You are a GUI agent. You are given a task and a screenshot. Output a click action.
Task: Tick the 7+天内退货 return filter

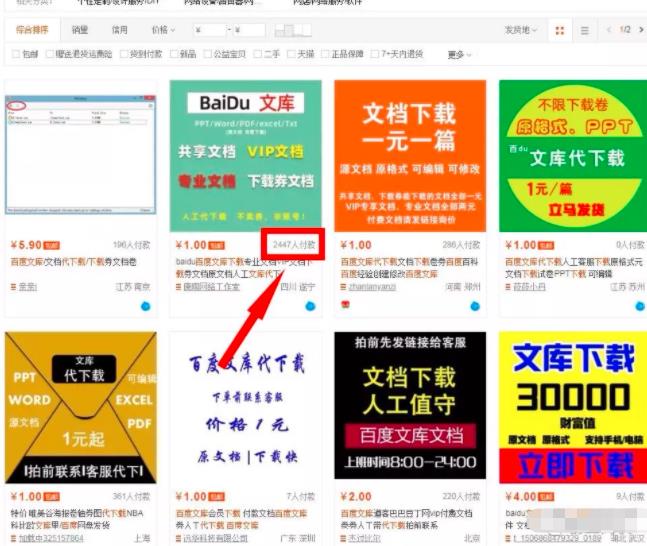pos(374,54)
